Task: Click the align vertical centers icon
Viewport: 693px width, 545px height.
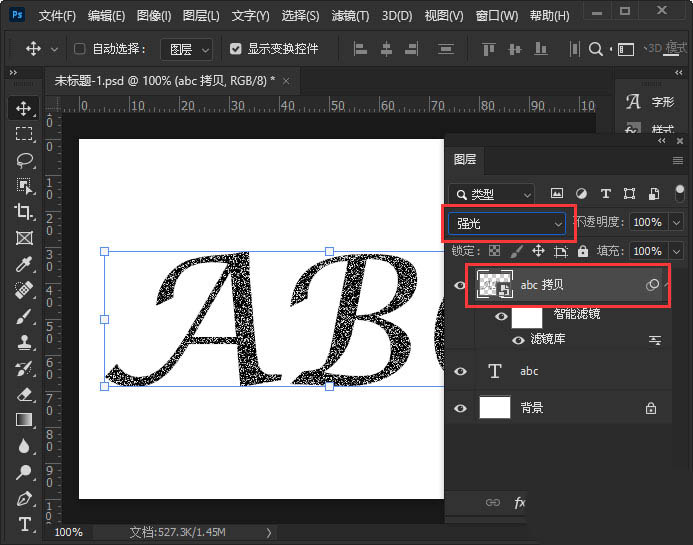Action: [514, 49]
